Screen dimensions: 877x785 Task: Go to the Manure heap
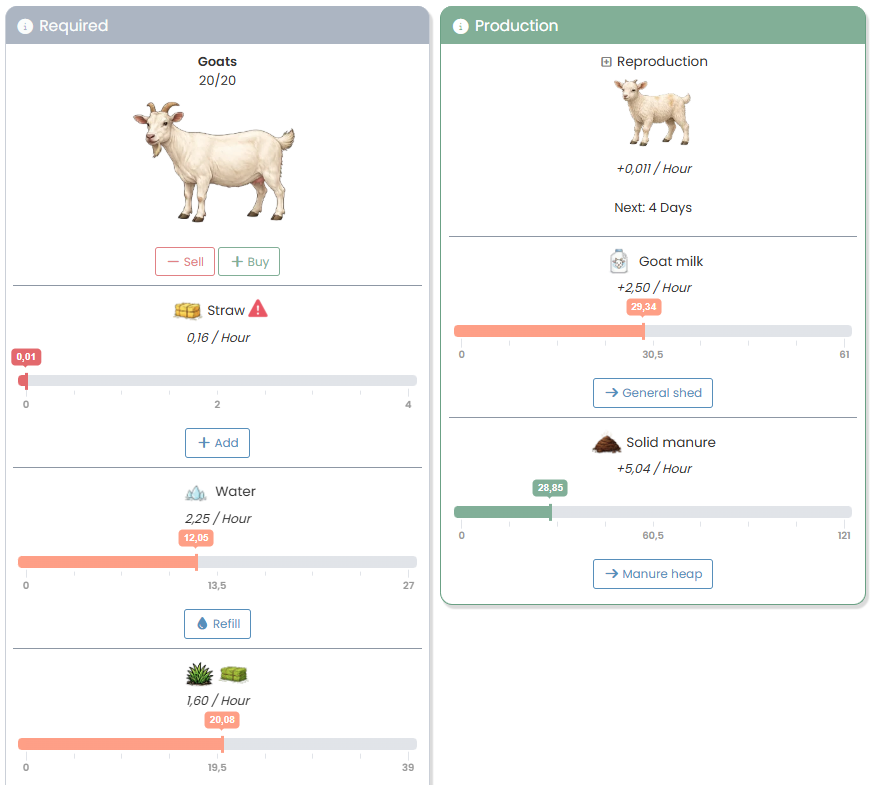pyautogui.click(x=652, y=574)
